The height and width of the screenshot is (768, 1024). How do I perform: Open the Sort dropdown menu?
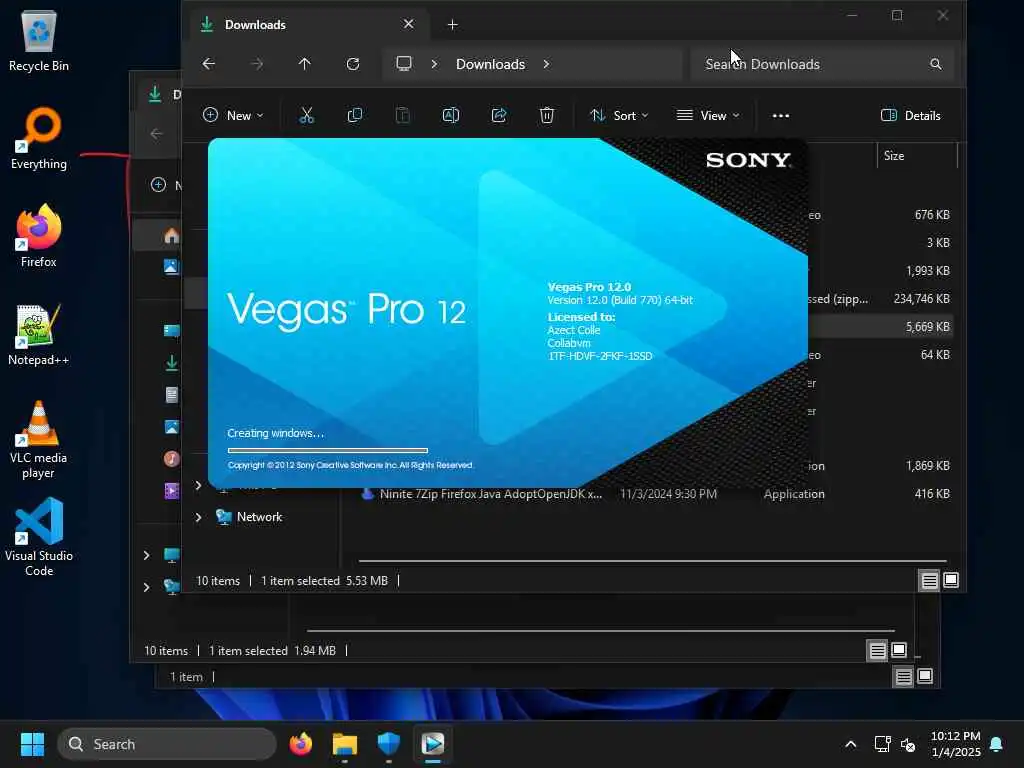coord(619,116)
